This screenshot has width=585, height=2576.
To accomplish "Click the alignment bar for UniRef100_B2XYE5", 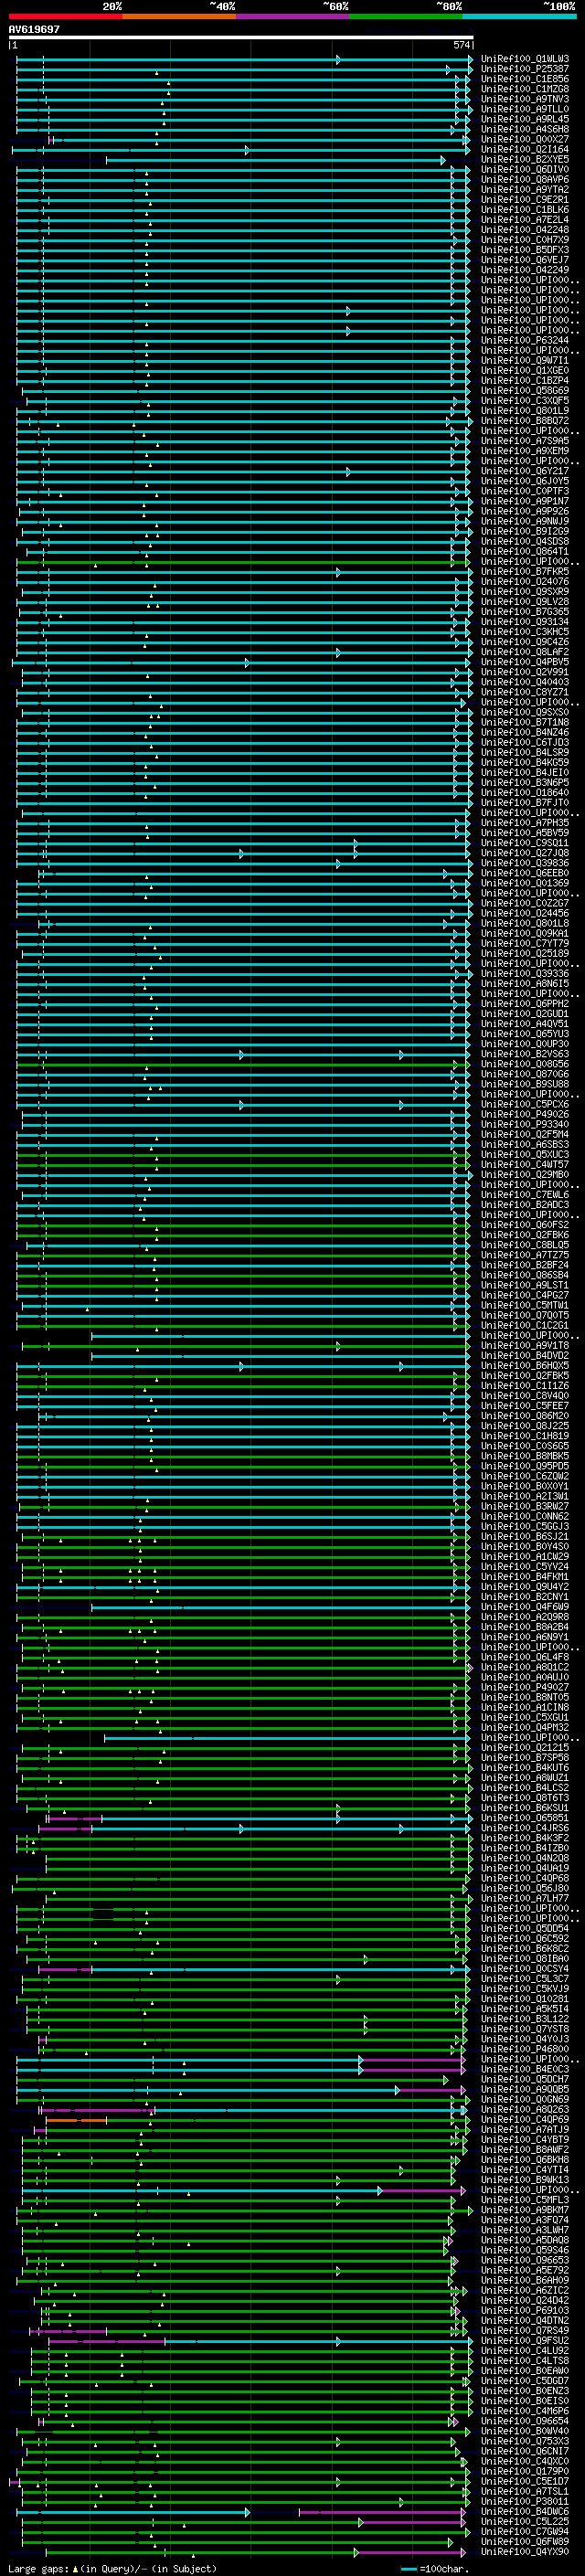I will tap(275, 160).
